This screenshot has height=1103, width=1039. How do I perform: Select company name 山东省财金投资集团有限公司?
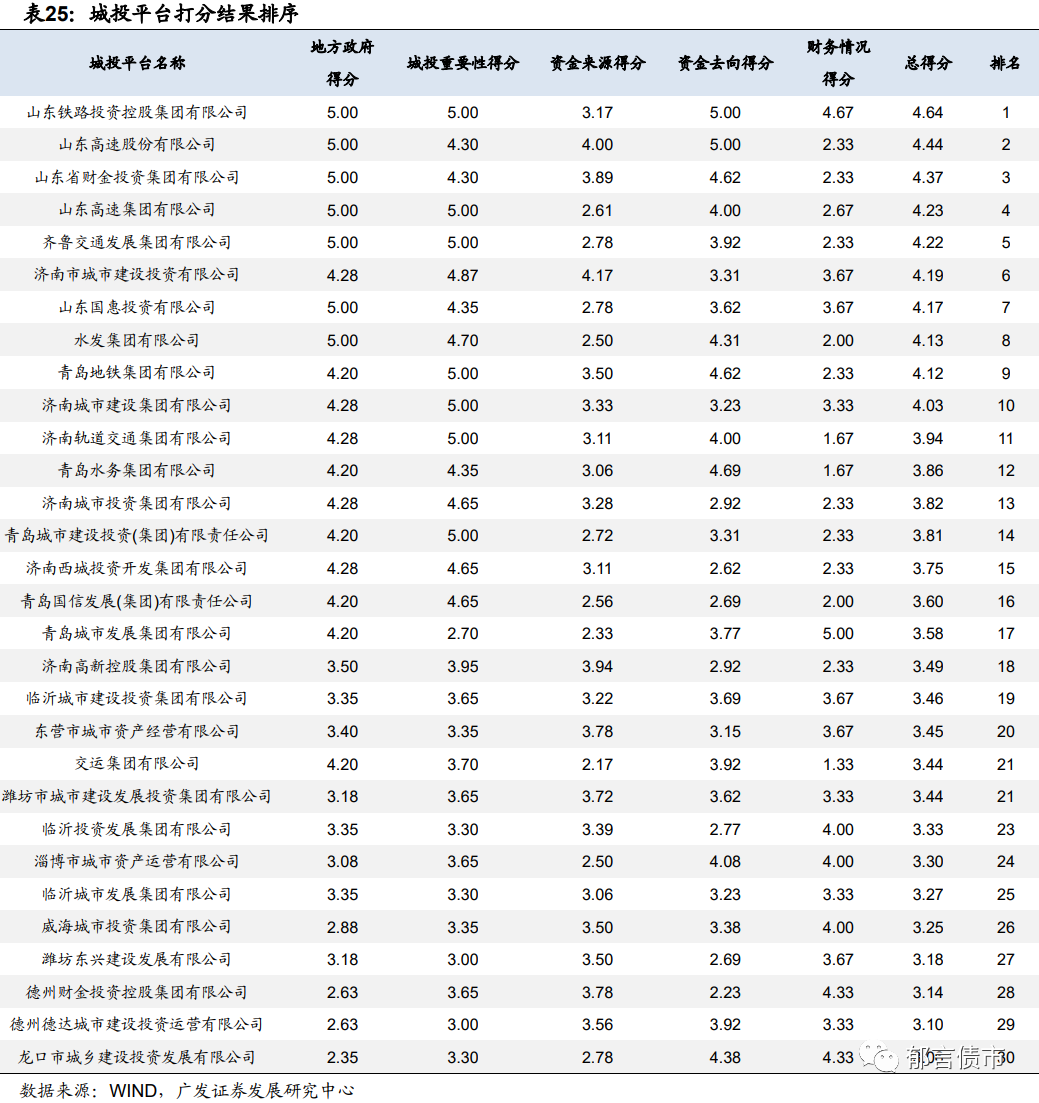pyautogui.click(x=137, y=177)
